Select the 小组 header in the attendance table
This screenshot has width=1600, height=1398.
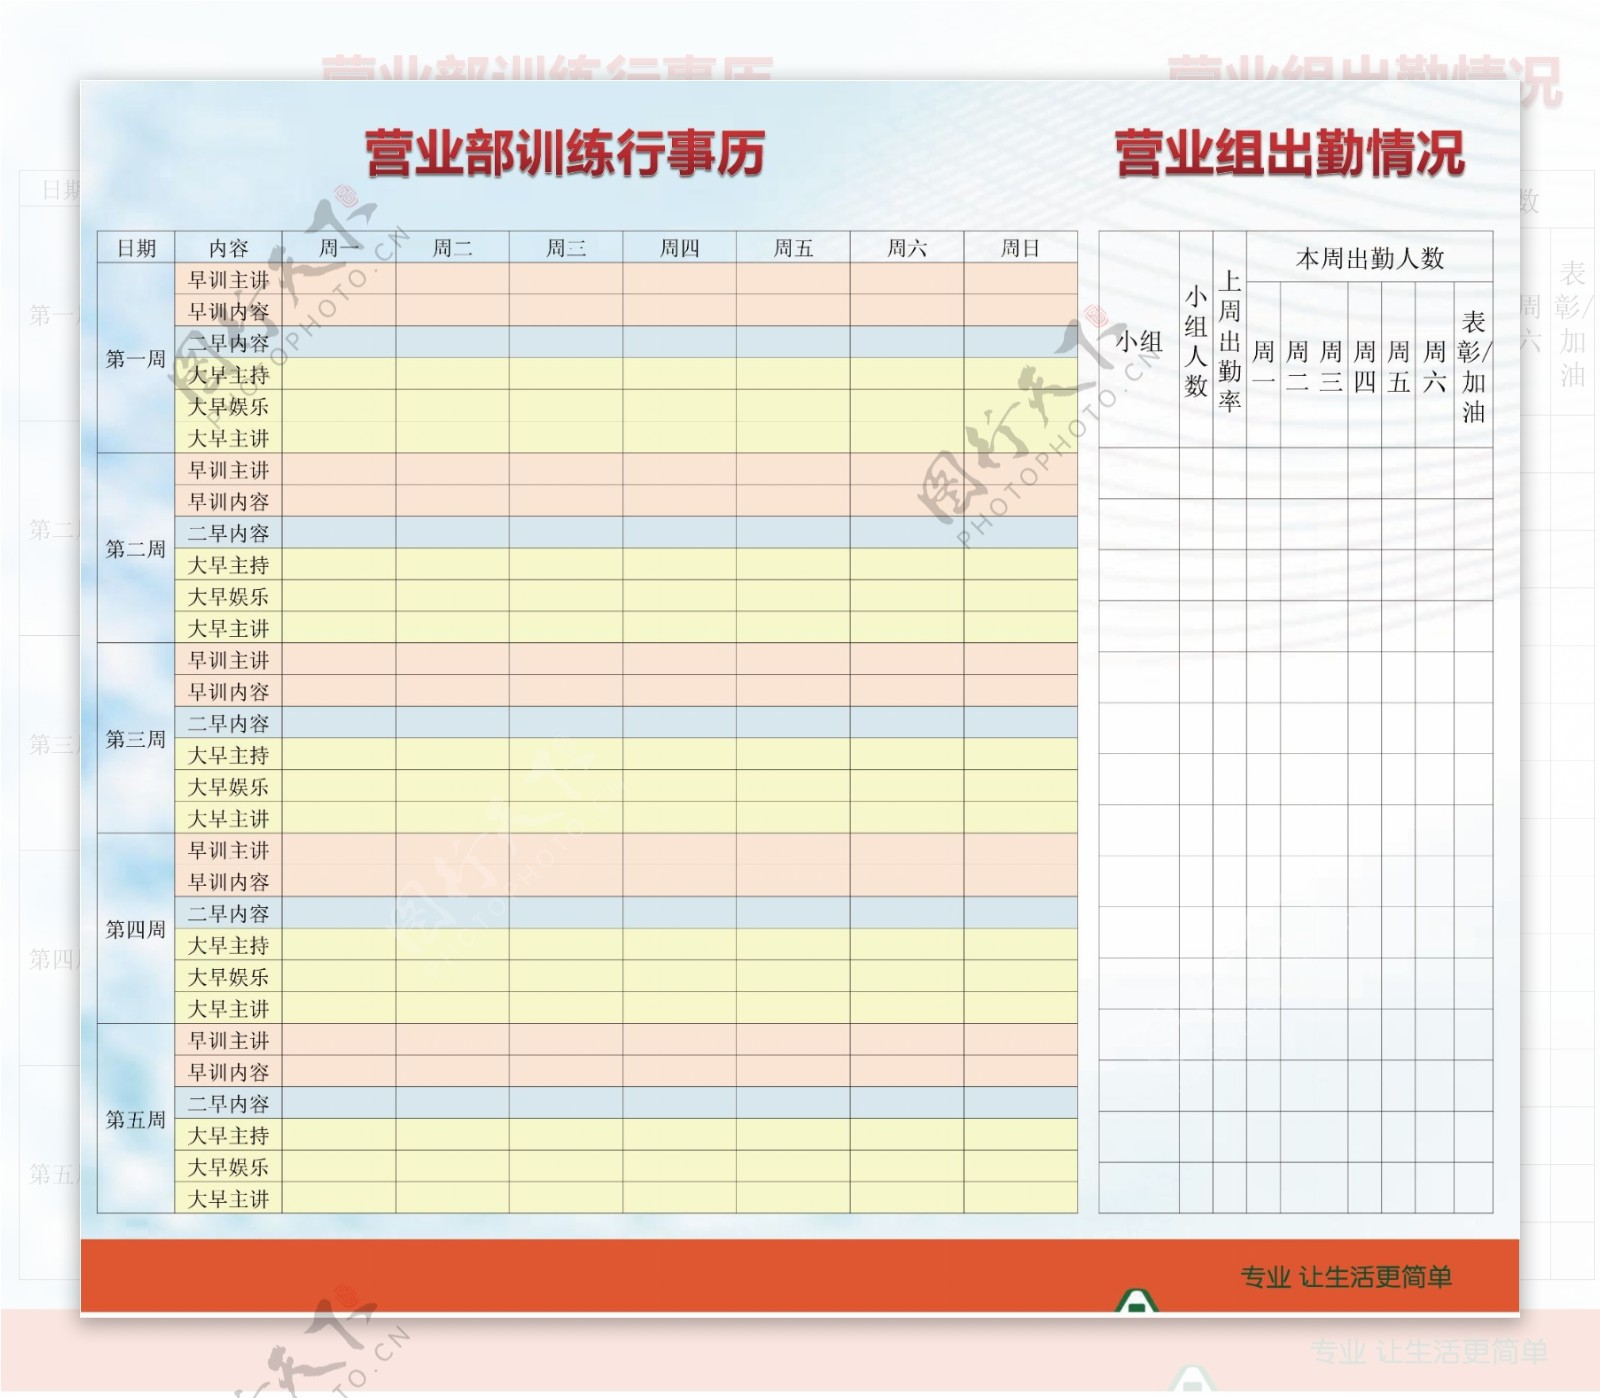pyautogui.click(x=1139, y=340)
